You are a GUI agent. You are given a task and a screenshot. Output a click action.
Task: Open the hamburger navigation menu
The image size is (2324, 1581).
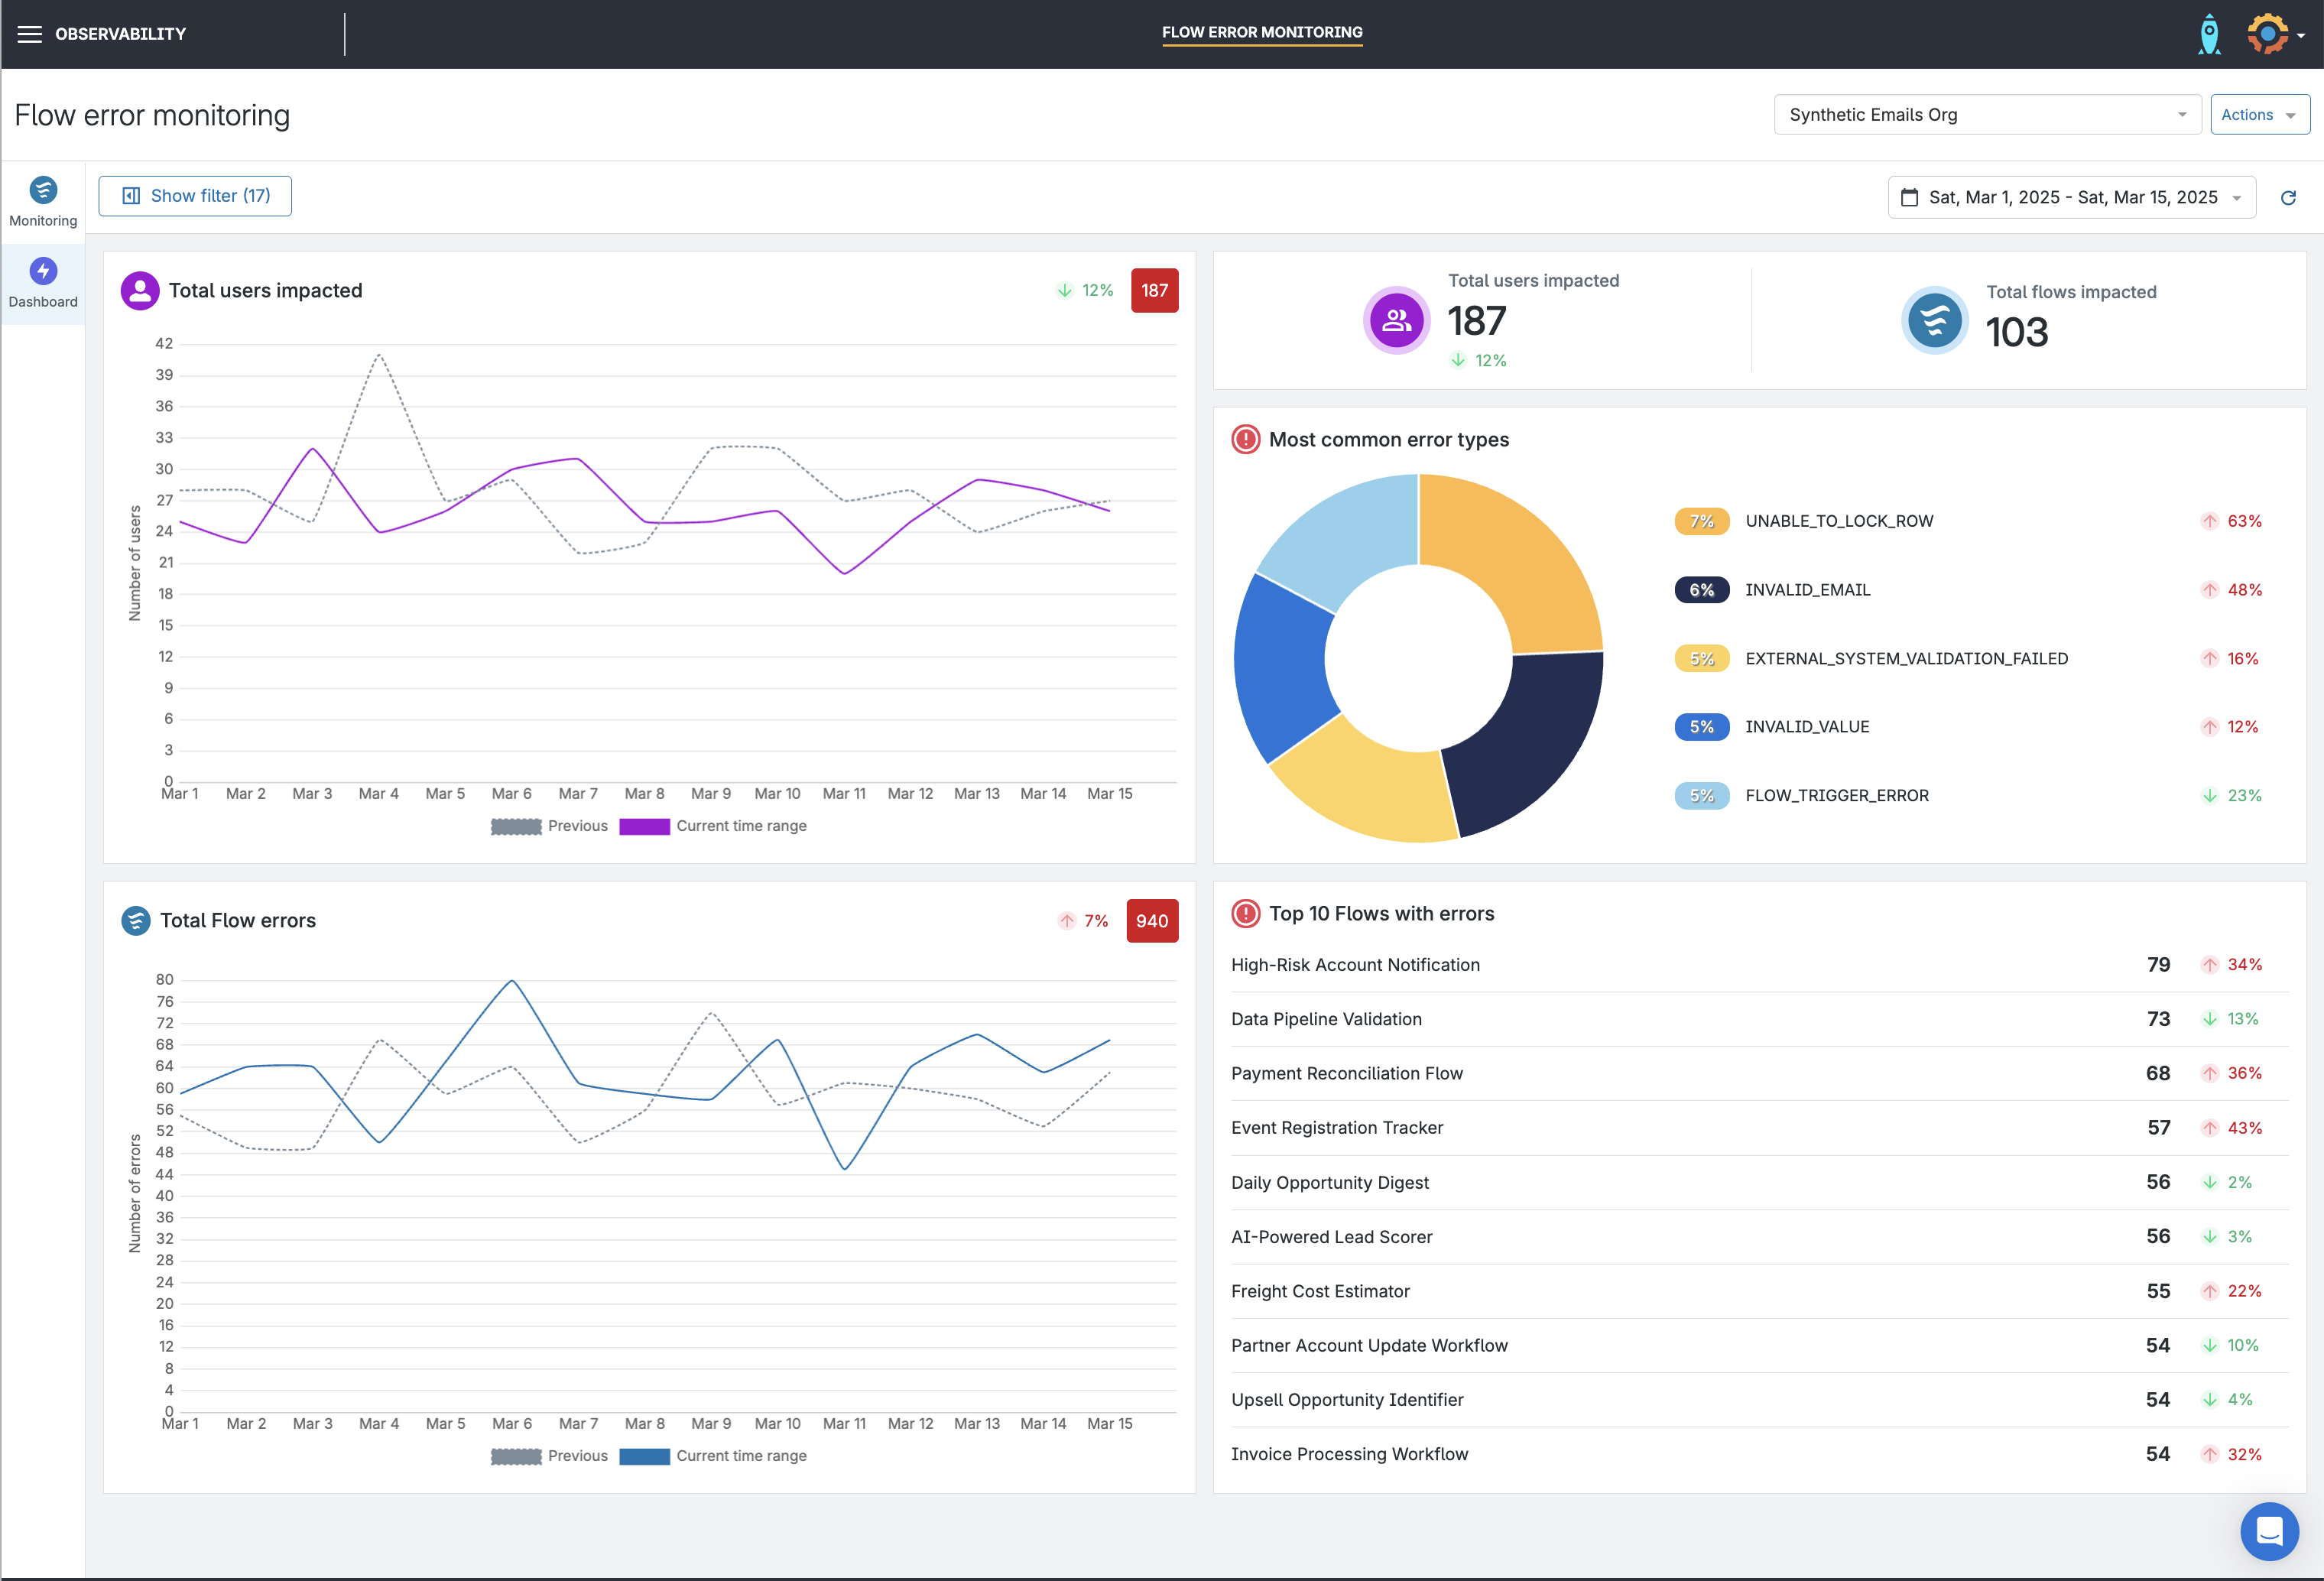30,34
